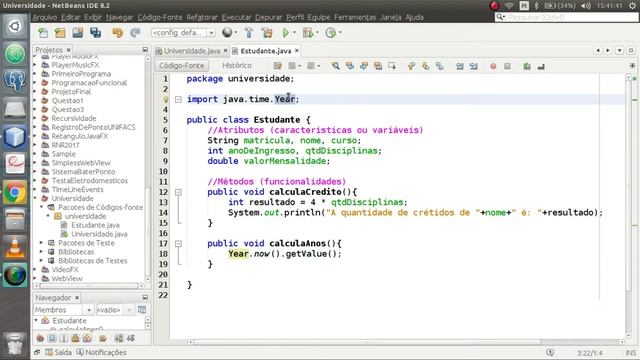Click the Código-Fonte view button
The width and height of the screenshot is (640, 360).
[x=182, y=66]
